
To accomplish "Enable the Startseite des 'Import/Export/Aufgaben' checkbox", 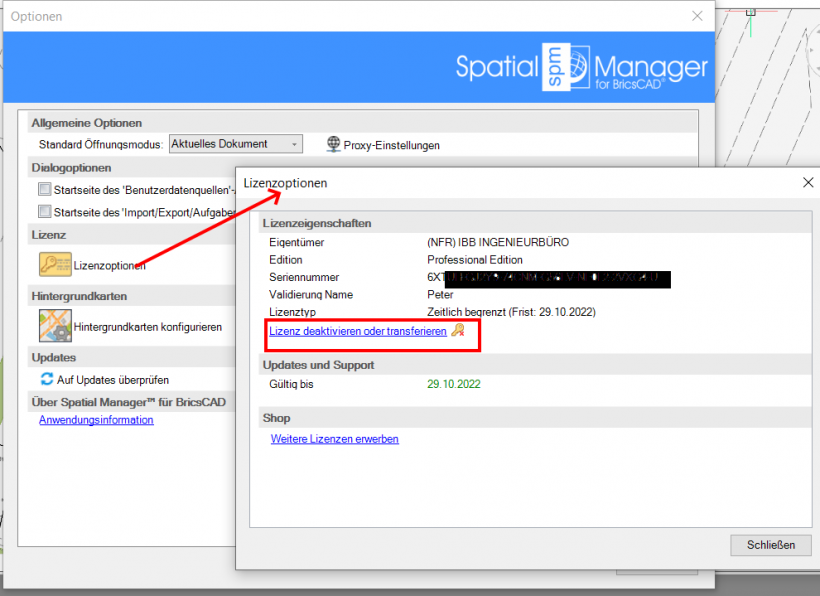I will (44, 211).
